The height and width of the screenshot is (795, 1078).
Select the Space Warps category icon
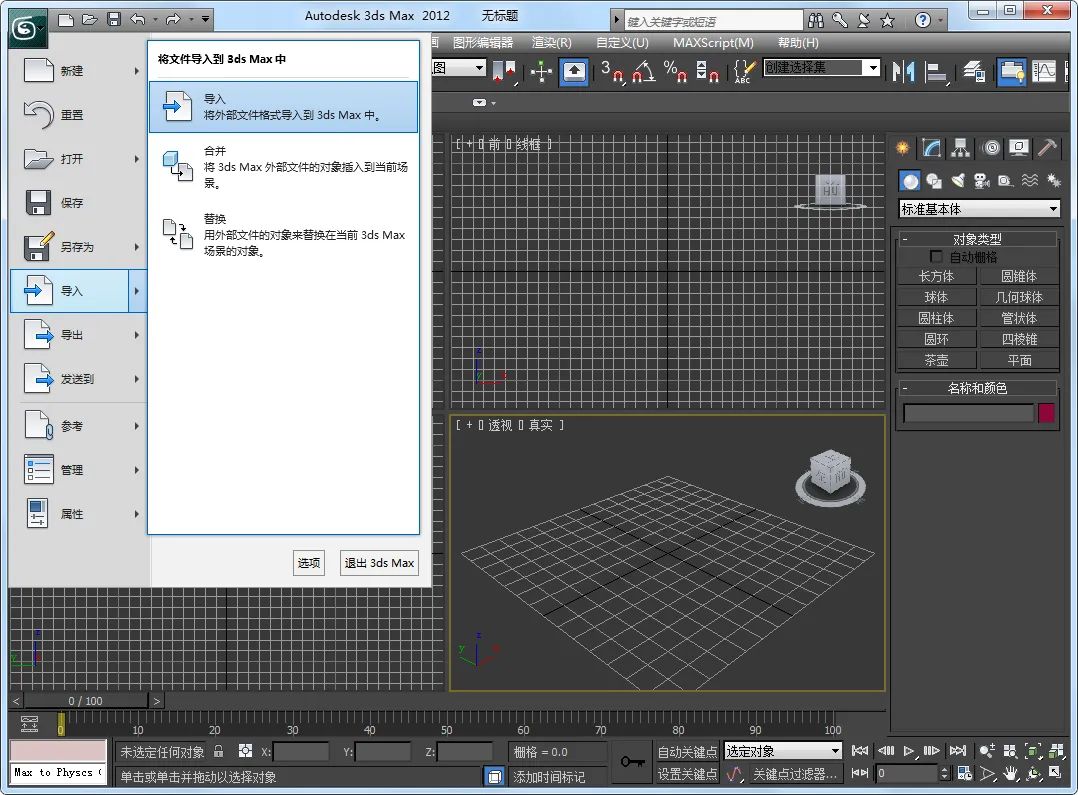[x=1029, y=181]
